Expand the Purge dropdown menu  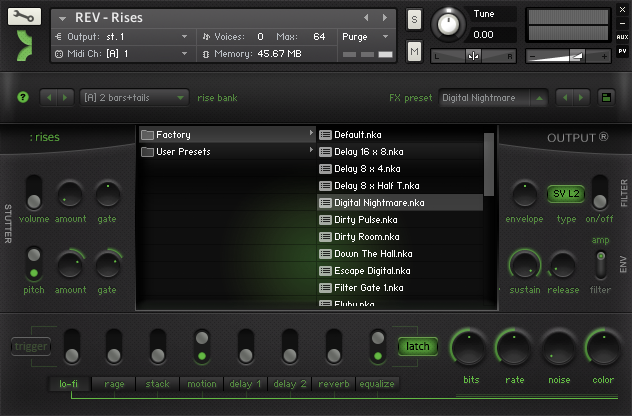pyautogui.click(x=366, y=36)
